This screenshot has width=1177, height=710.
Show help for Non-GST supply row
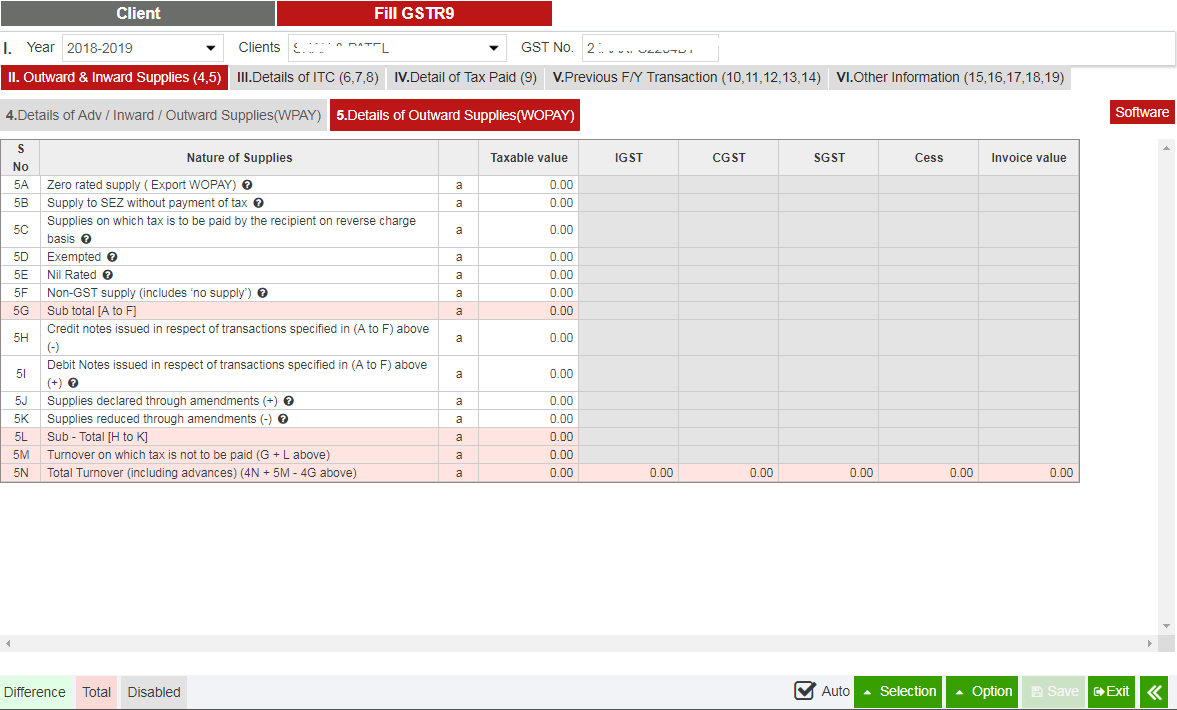(x=262, y=293)
